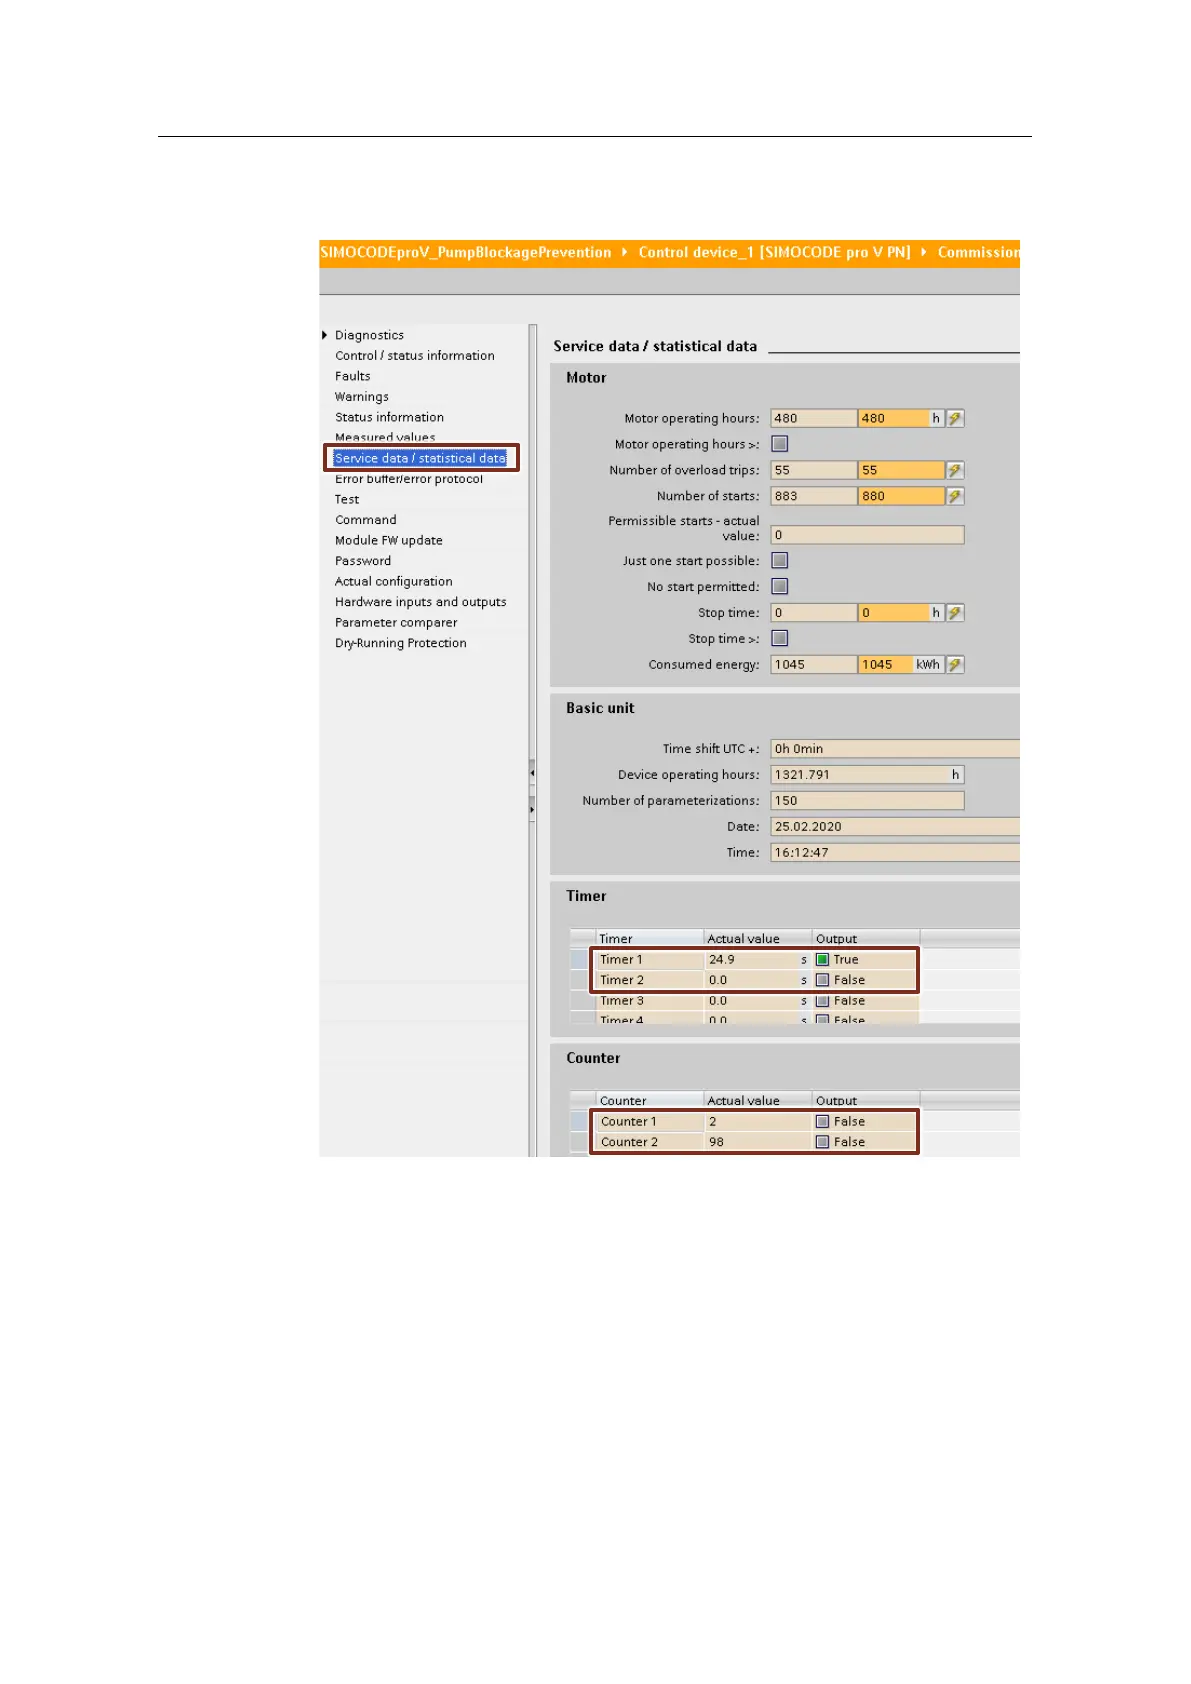The height and width of the screenshot is (1684, 1191).
Task: Click the lower navigation pane collapse arrow
Action: 532,808
